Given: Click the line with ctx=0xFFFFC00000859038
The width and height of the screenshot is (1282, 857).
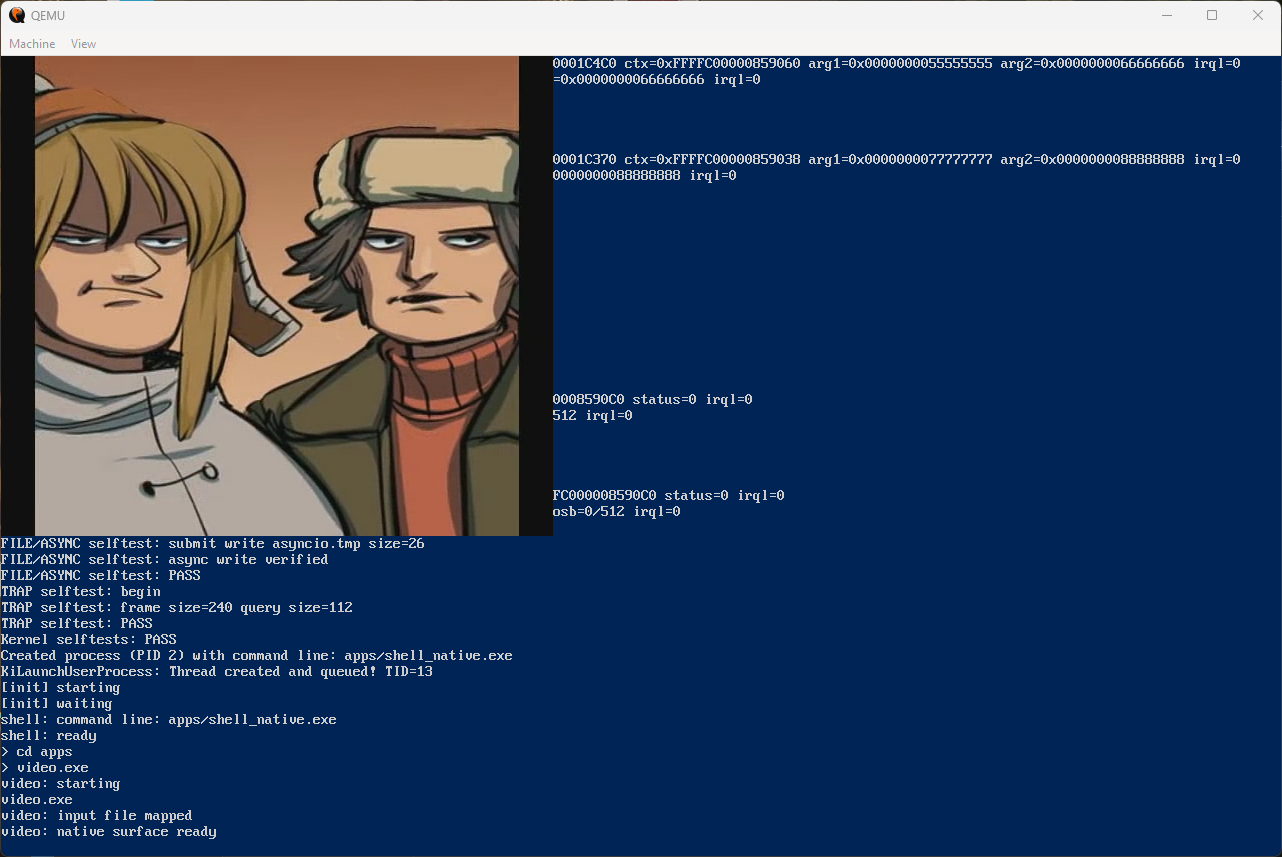Looking at the screenshot, I should click(897, 160).
